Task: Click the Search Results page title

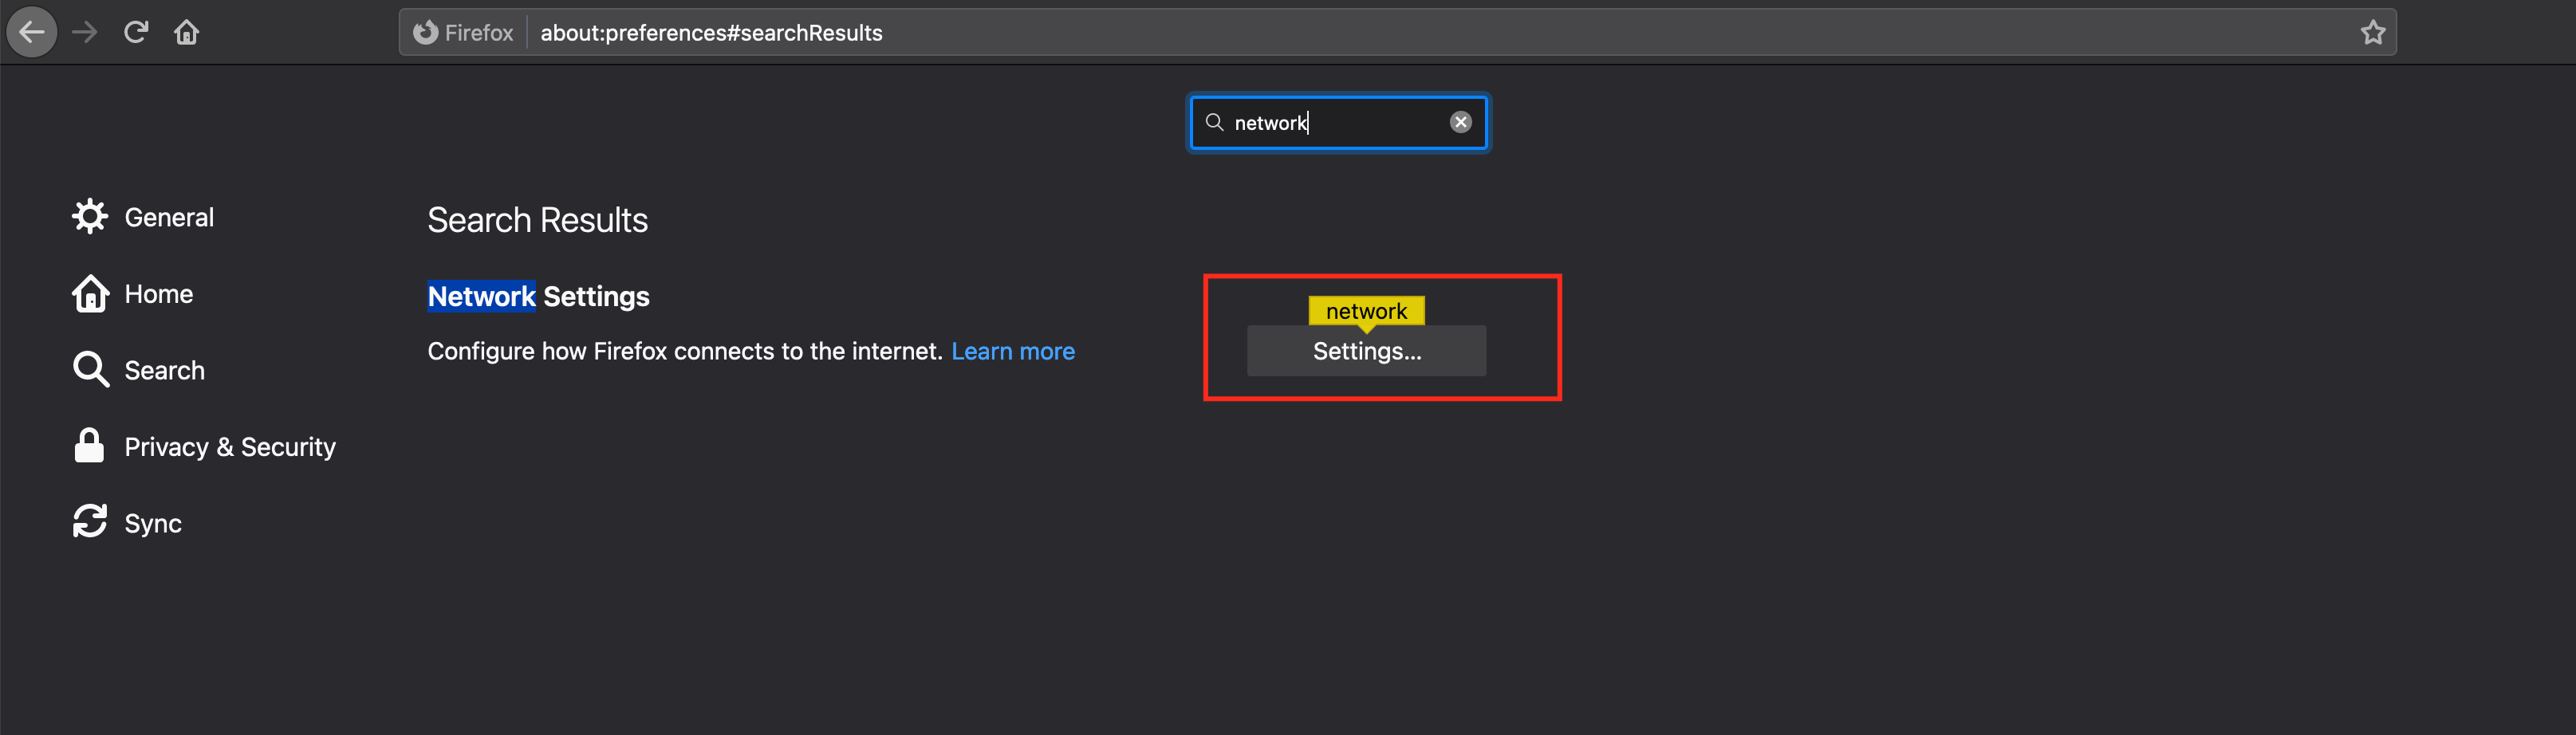Action: [537, 220]
